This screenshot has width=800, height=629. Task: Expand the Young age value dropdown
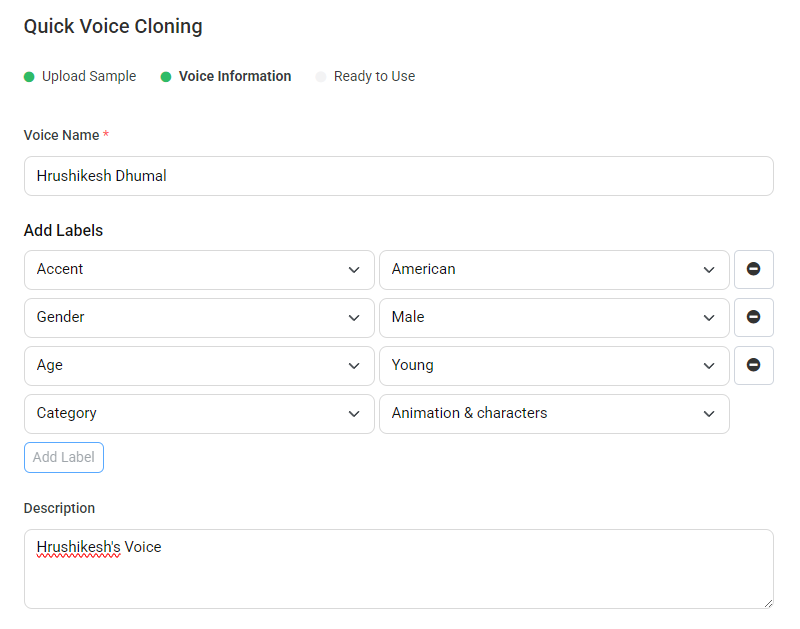click(554, 365)
